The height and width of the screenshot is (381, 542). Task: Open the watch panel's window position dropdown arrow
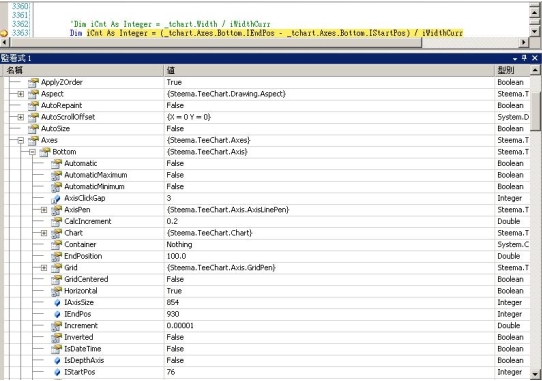point(515,58)
